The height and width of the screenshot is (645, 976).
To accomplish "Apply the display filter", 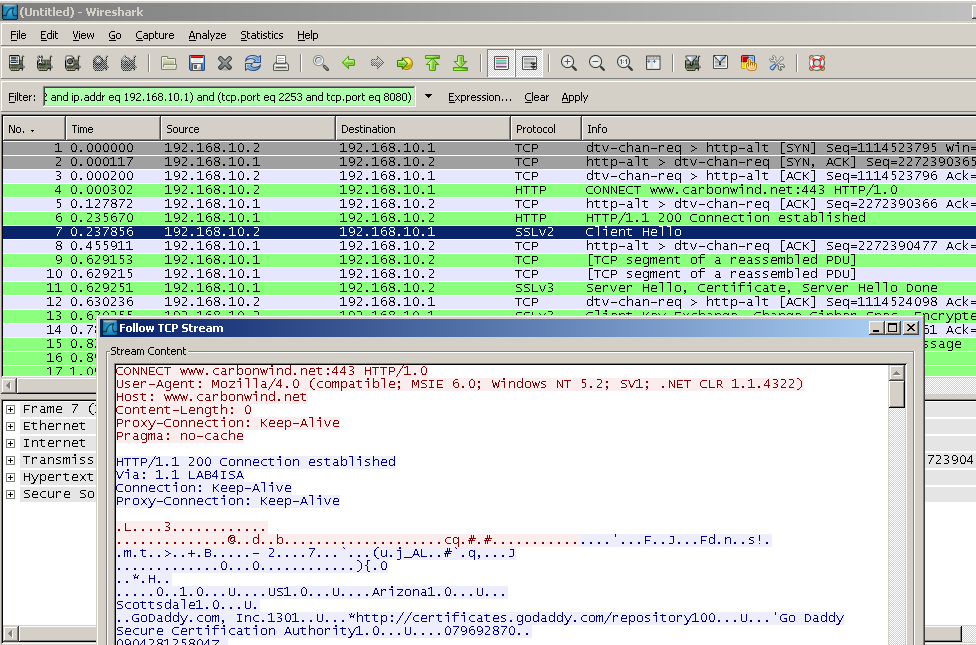I will pyautogui.click(x=575, y=97).
